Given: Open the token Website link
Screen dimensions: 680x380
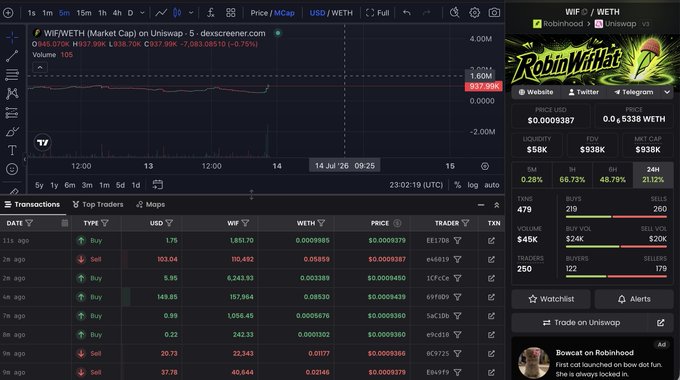Looking at the screenshot, I should pyautogui.click(x=536, y=92).
